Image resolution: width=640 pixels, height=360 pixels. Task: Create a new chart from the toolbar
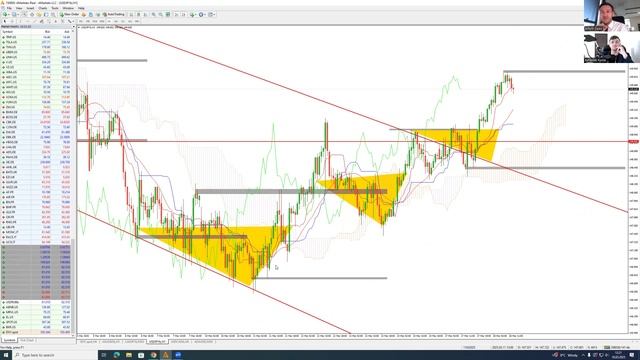[x=5, y=14]
